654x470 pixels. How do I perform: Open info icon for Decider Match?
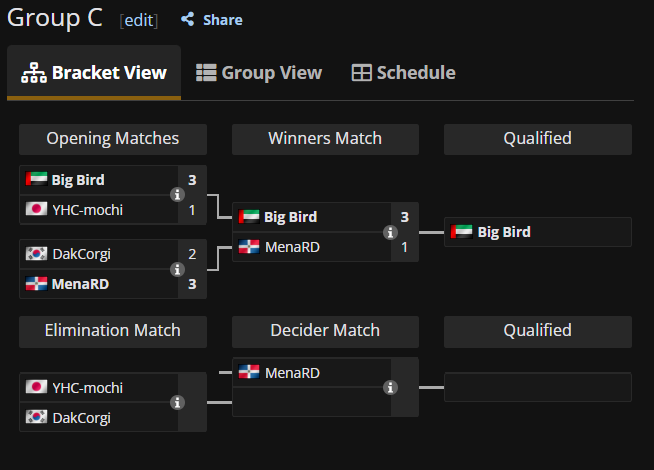click(390, 387)
